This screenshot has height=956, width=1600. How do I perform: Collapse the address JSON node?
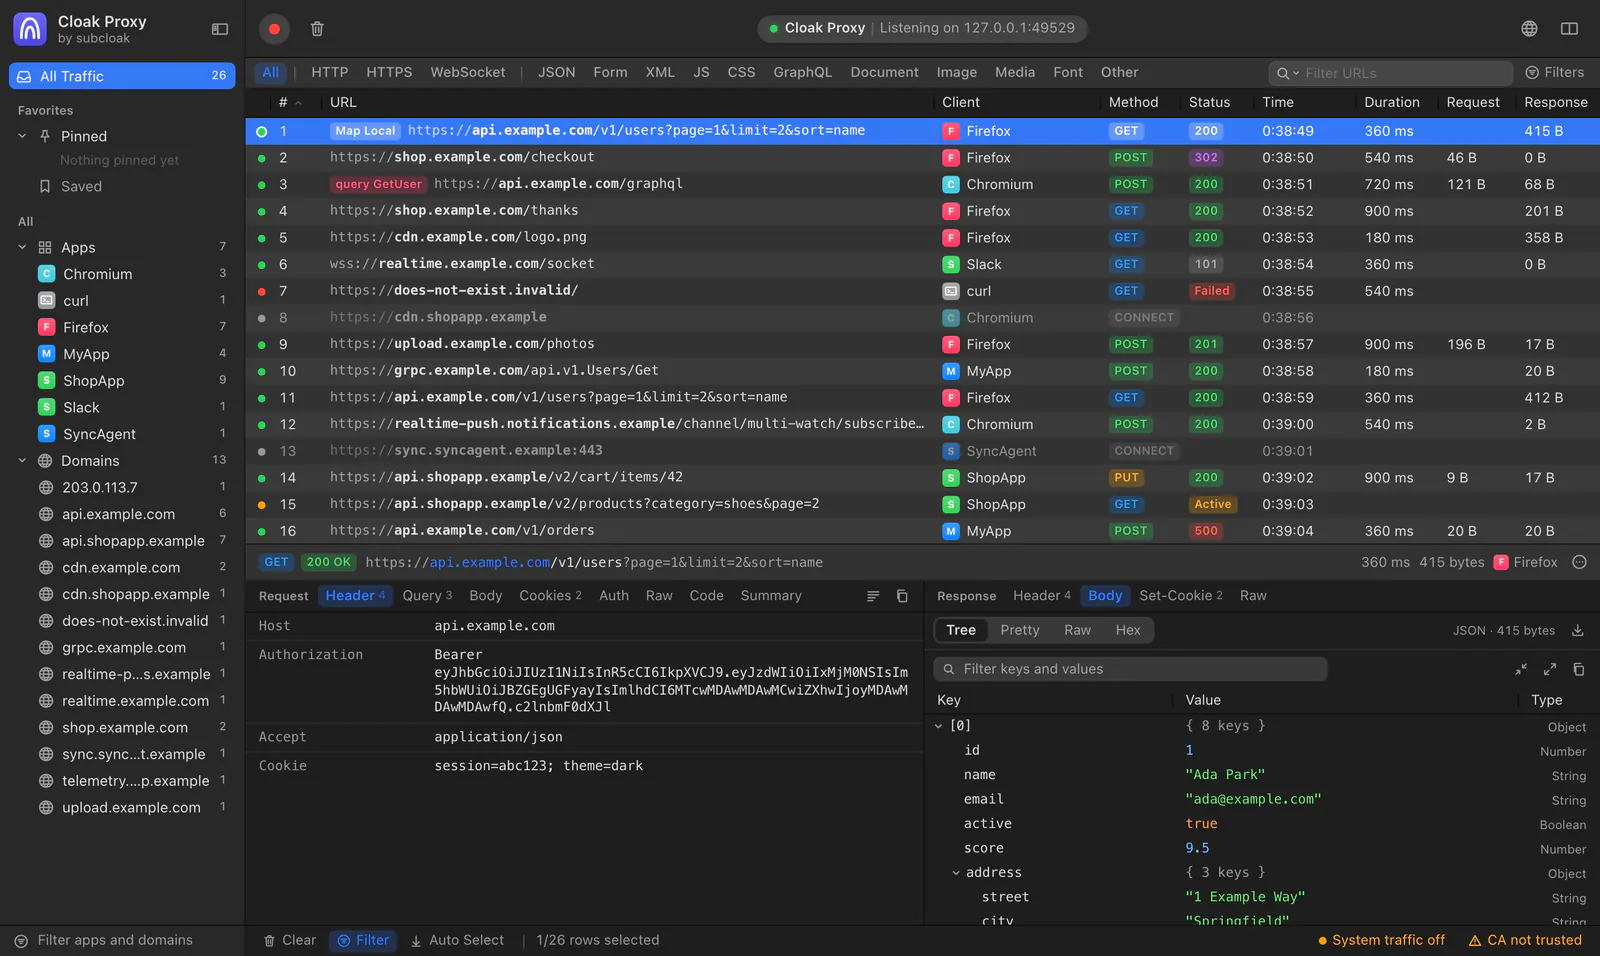[956, 873]
